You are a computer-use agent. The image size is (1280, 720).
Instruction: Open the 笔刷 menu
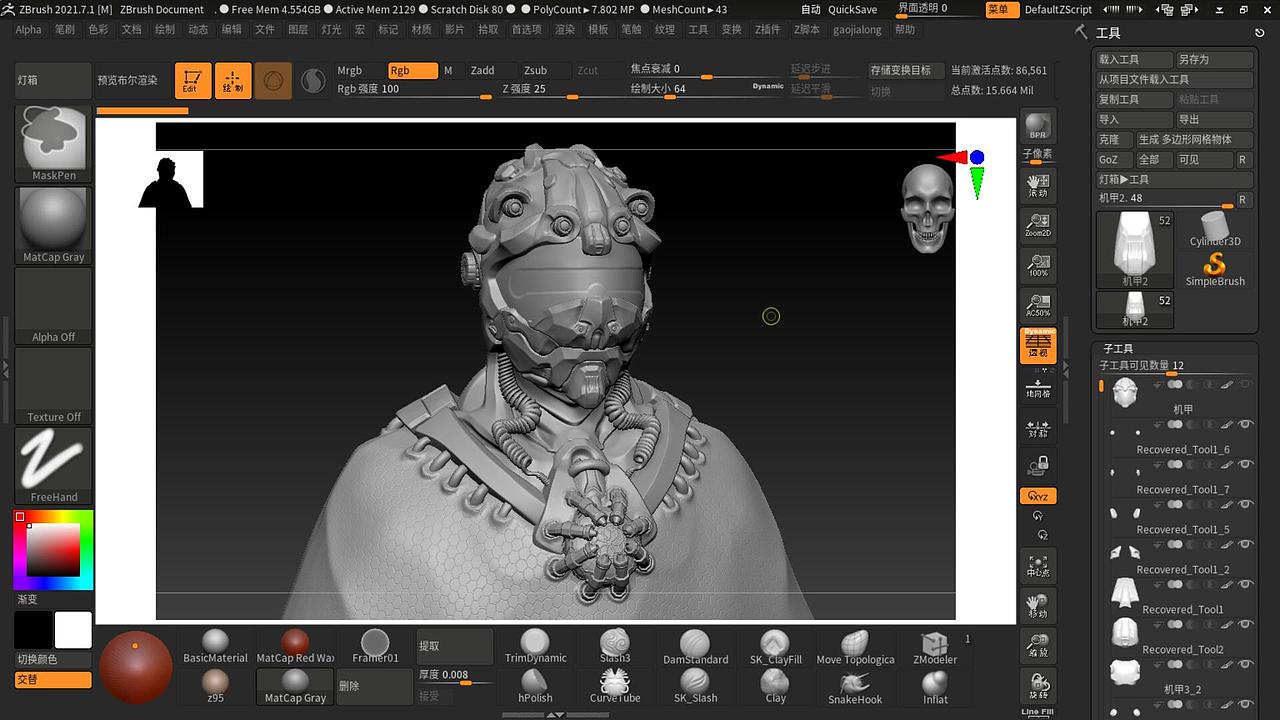point(65,29)
